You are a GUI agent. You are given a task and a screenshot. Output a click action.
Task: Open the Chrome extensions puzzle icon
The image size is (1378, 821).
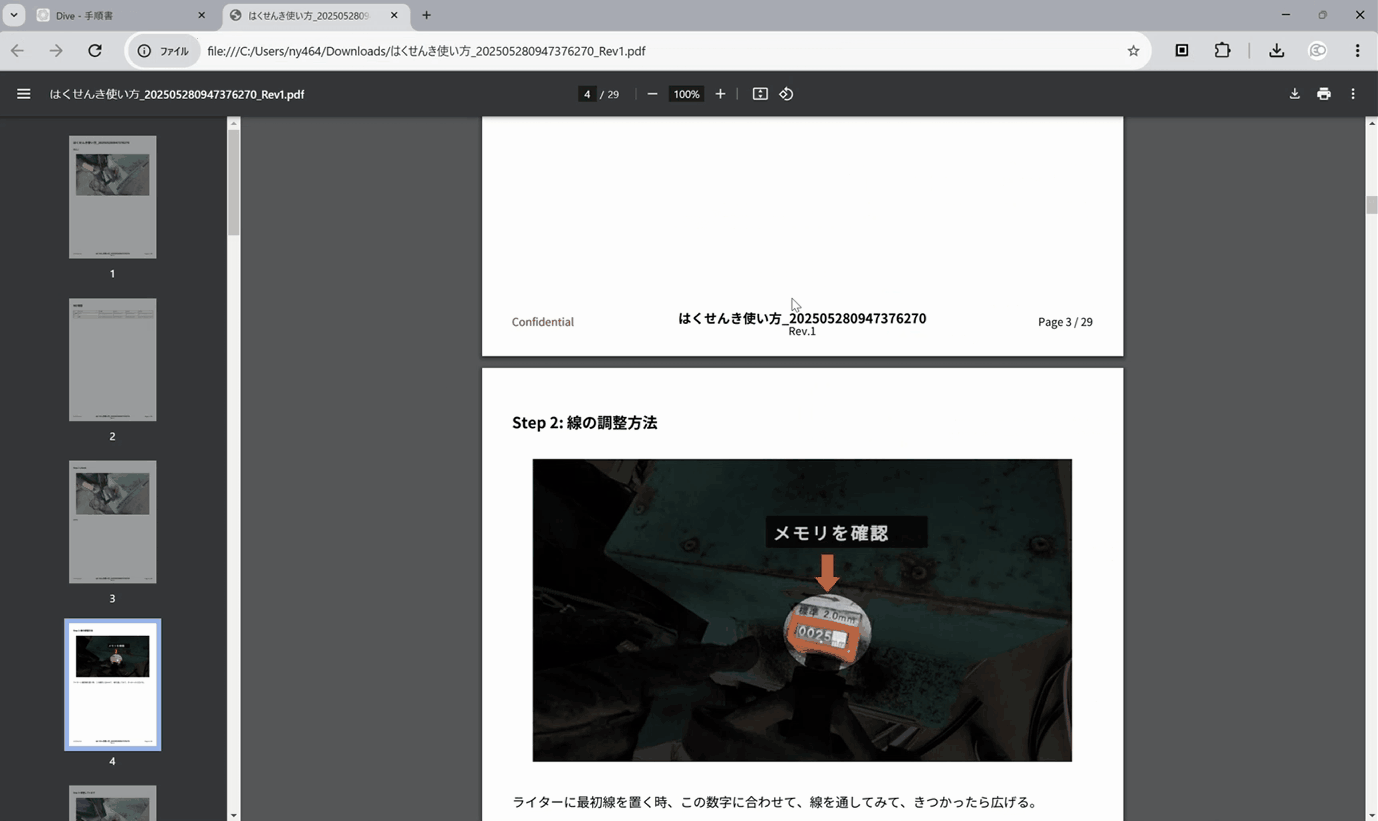tap(1222, 51)
